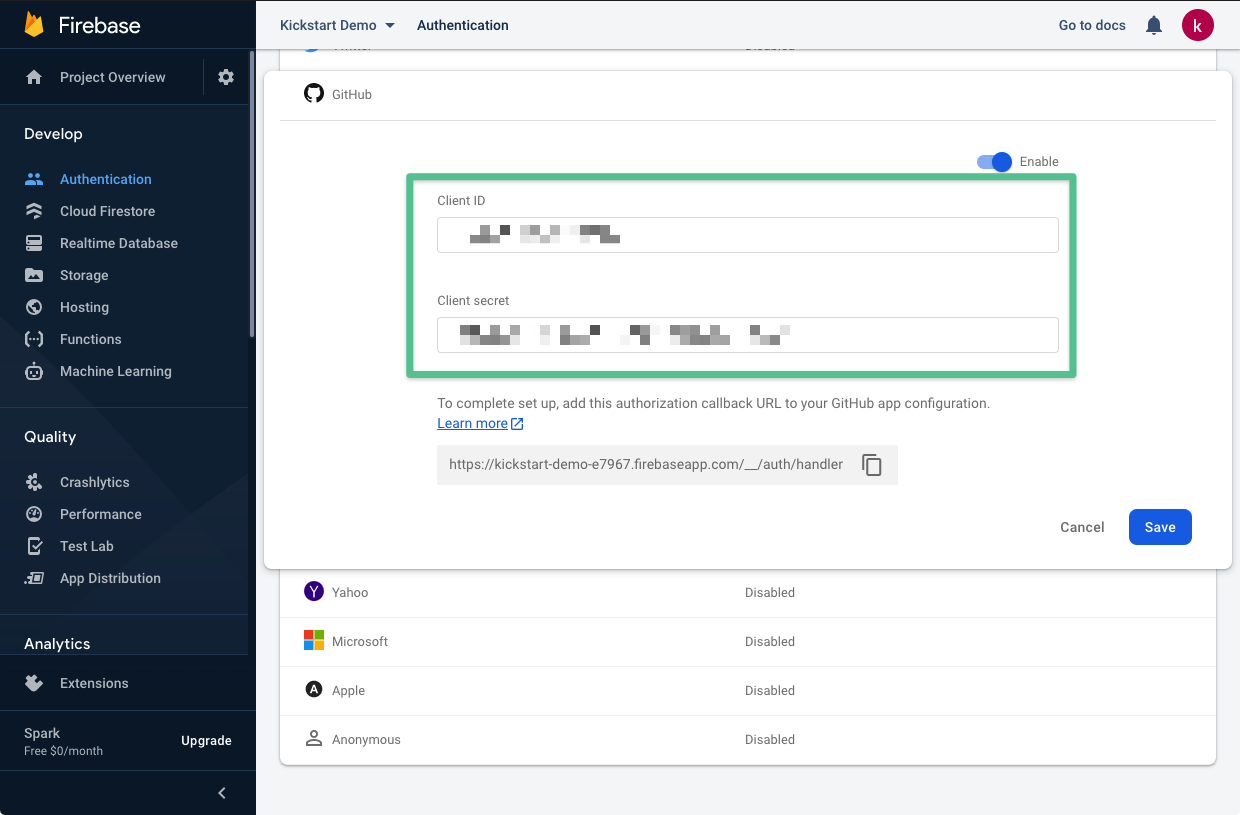
Task: Open Hosting in the sidebar
Action: [x=84, y=307]
